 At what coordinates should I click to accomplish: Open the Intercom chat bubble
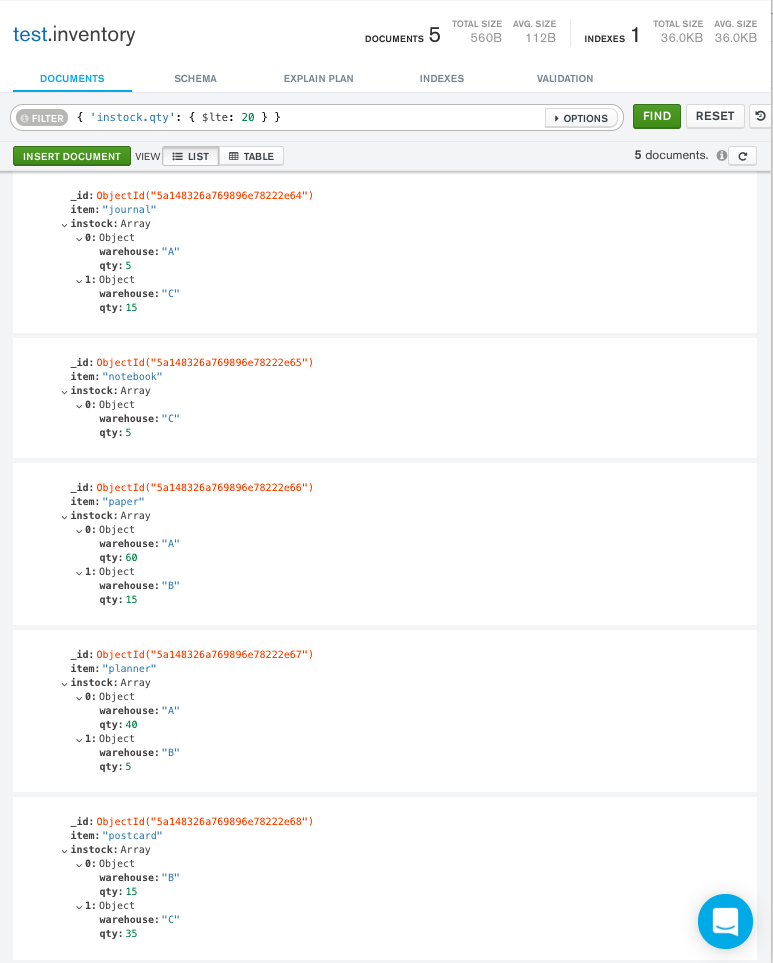(x=725, y=921)
